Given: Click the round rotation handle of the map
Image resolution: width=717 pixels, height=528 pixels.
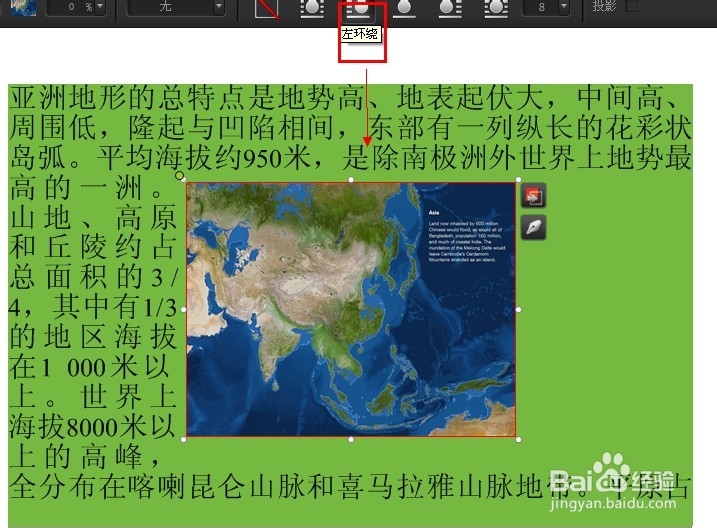Looking at the screenshot, I should click(180, 176).
